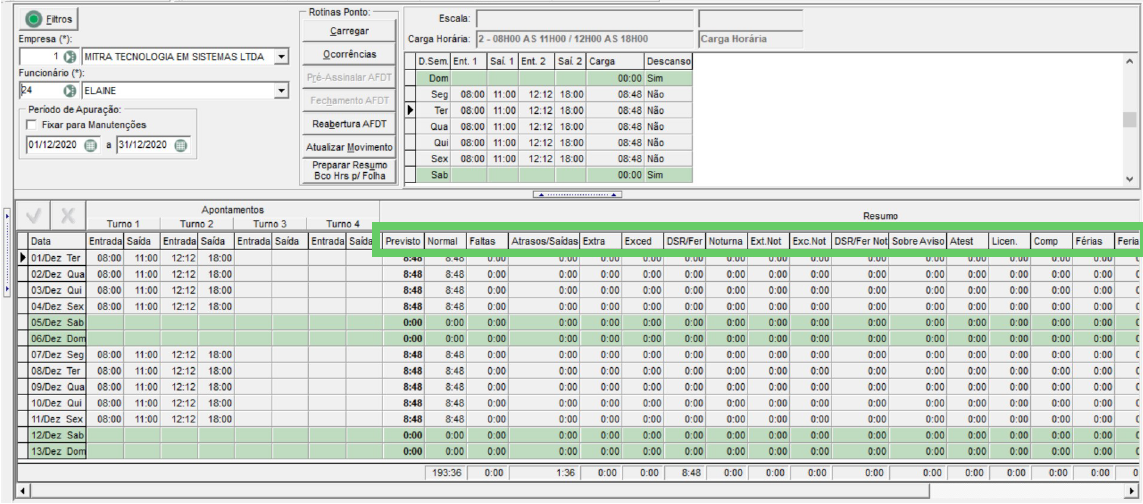Open Empresa lookup via green arrow icon

70,57
